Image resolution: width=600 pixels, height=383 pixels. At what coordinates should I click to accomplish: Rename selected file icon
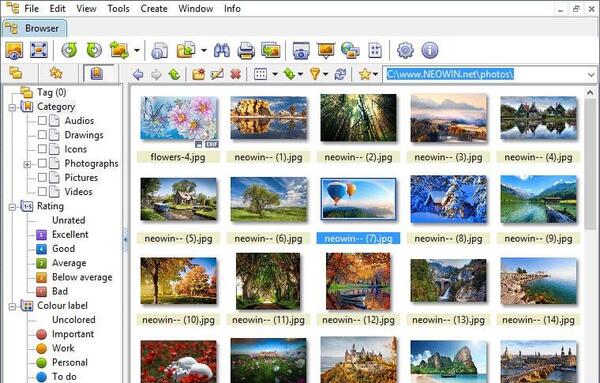(x=217, y=74)
